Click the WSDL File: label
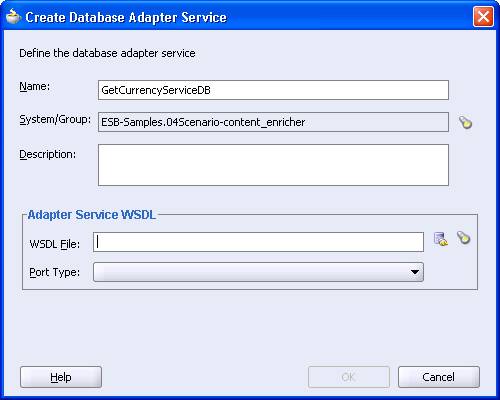The height and width of the screenshot is (400, 500). [55, 244]
